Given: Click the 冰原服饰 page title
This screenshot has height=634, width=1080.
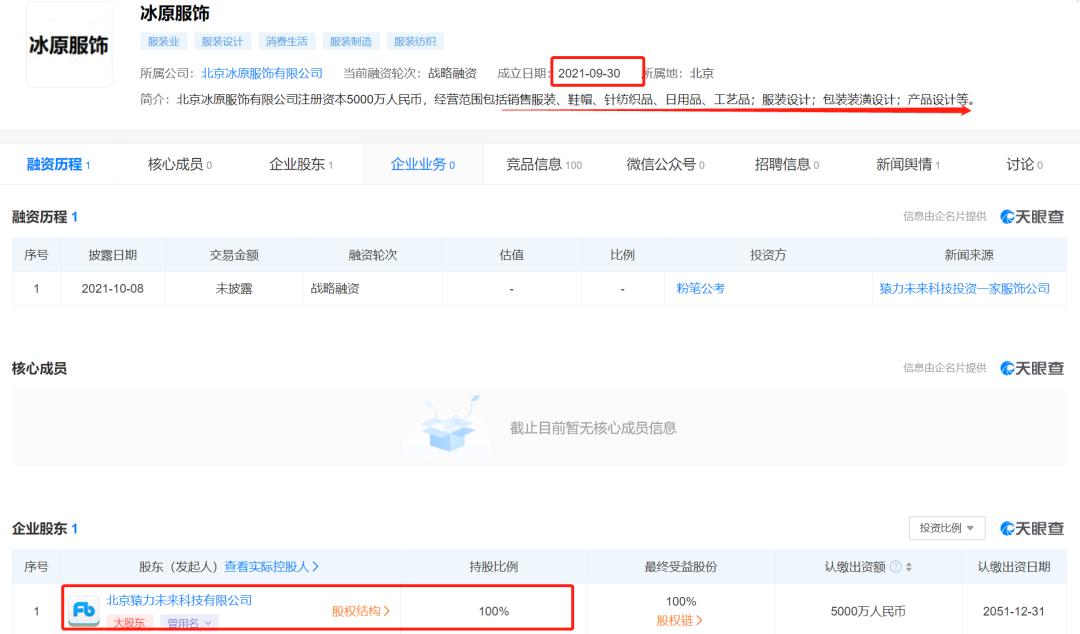Looking at the screenshot, I should [174, 13].
